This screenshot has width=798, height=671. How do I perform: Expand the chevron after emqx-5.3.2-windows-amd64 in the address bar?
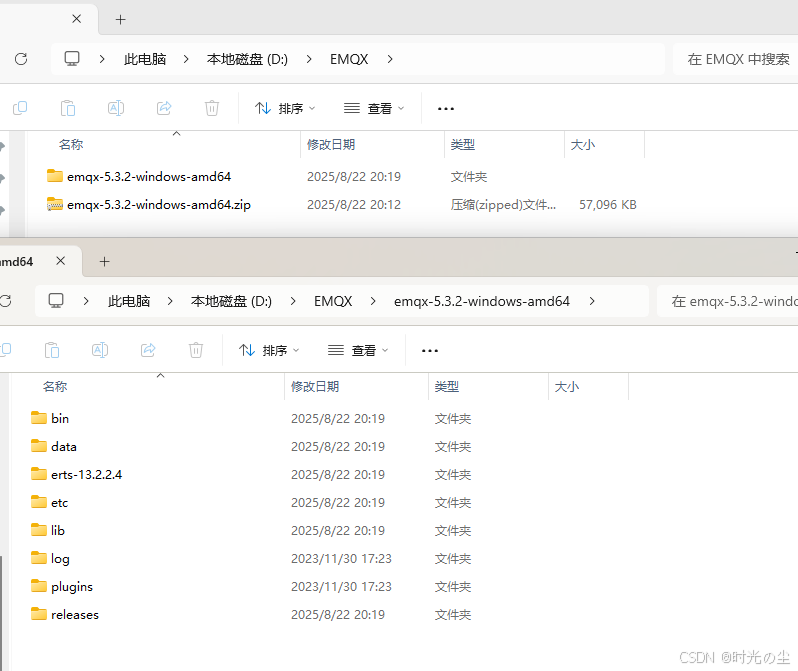tap(592, 301)
